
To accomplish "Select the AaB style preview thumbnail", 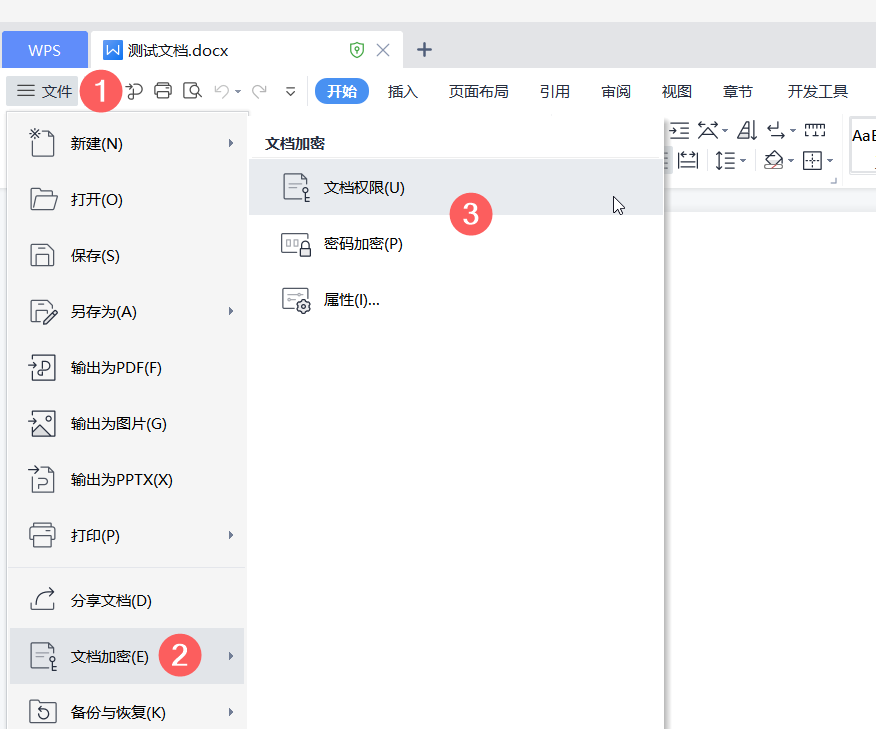I will 863,145.
